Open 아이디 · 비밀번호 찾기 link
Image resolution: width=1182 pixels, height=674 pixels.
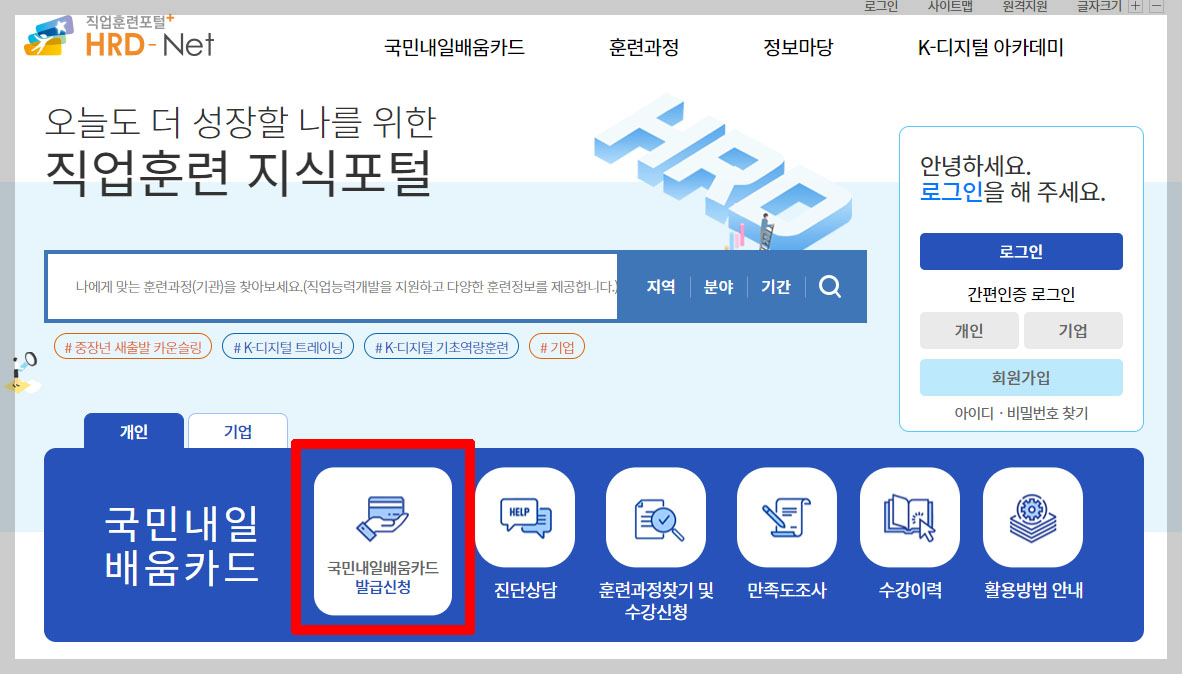pyautogui.click(x=1021, y=413)
